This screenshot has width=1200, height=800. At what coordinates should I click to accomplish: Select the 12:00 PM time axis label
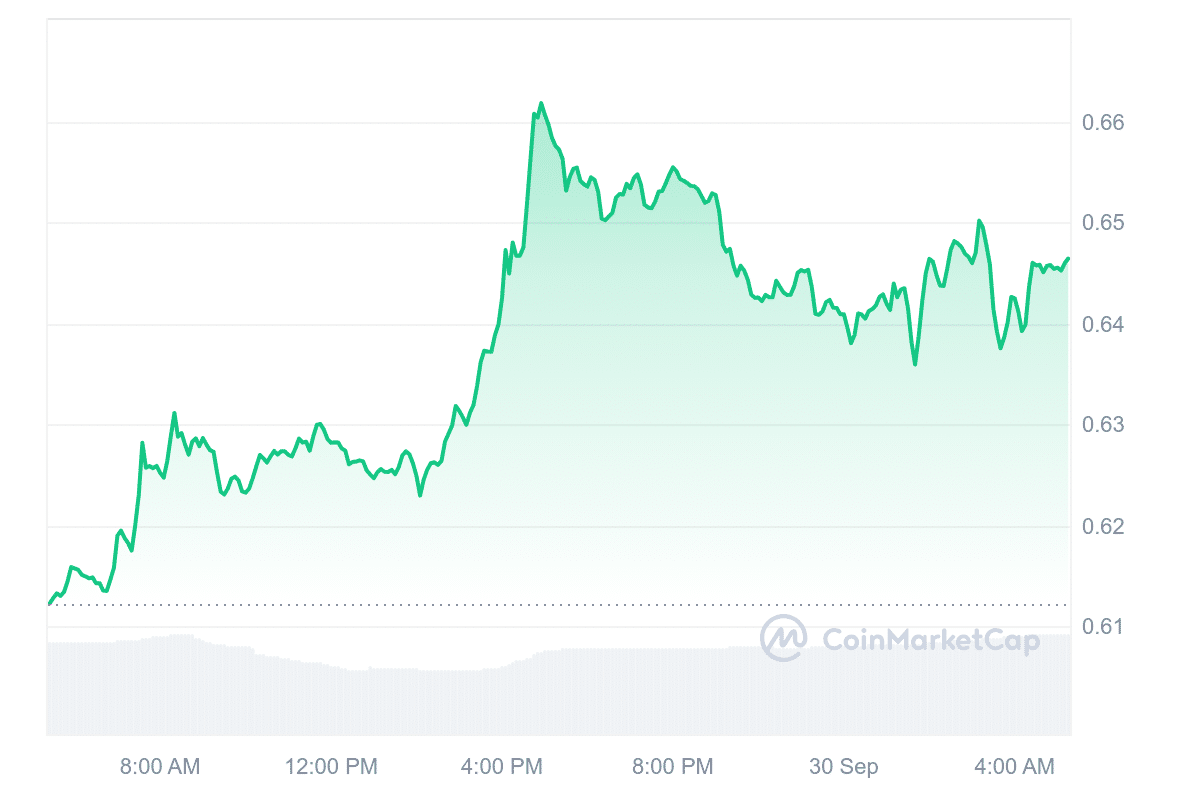pos(332,767)
